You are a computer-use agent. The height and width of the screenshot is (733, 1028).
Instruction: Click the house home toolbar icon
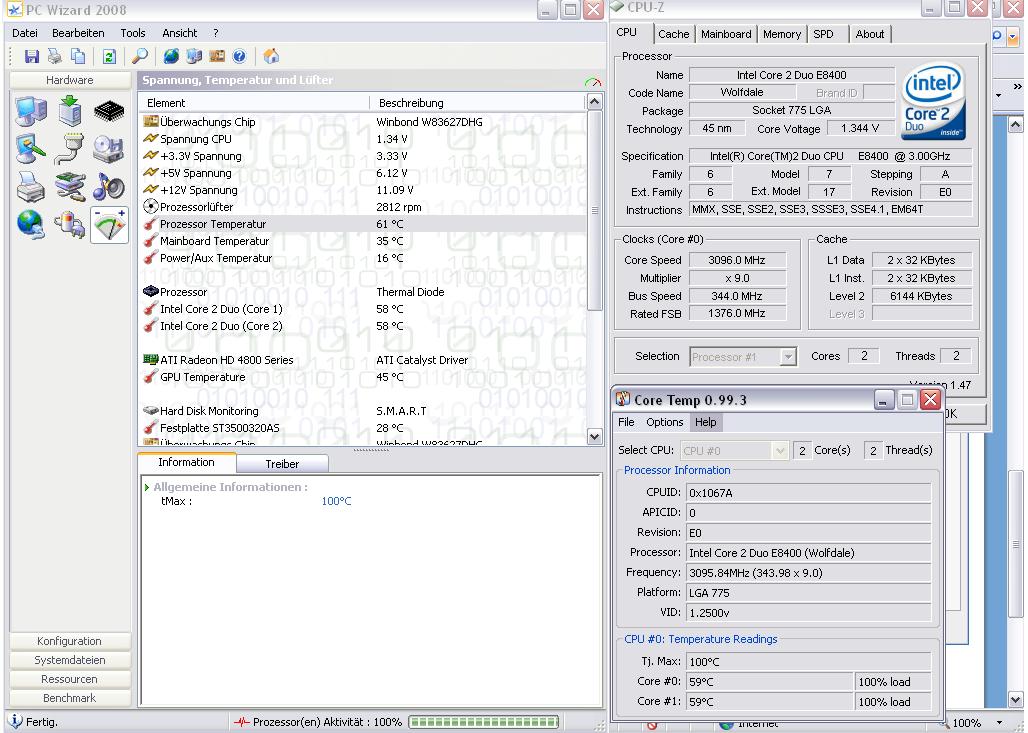(271, 56)
